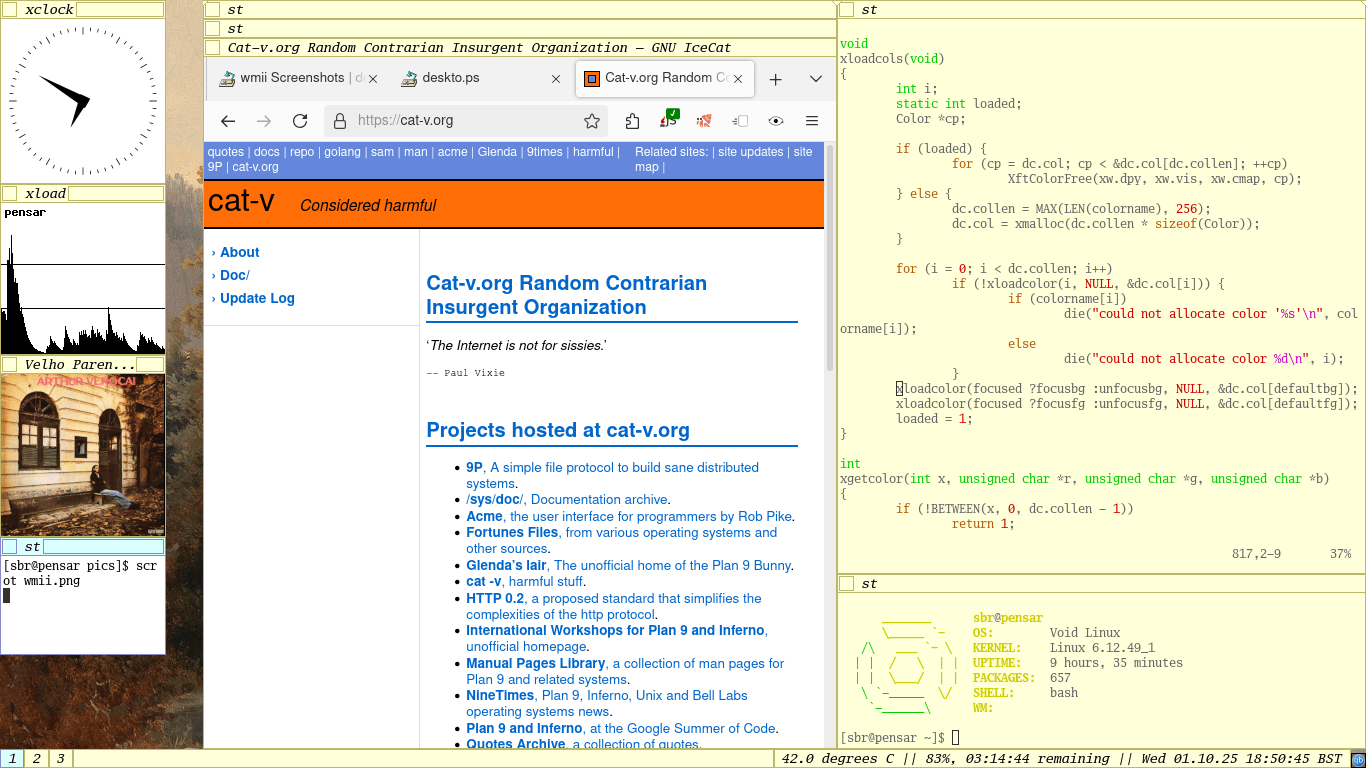This screenshot has width=1366, height=768.
Task: Open the IceCat hamburger menu
Action: pyautogui.click(x=812, y=121)
